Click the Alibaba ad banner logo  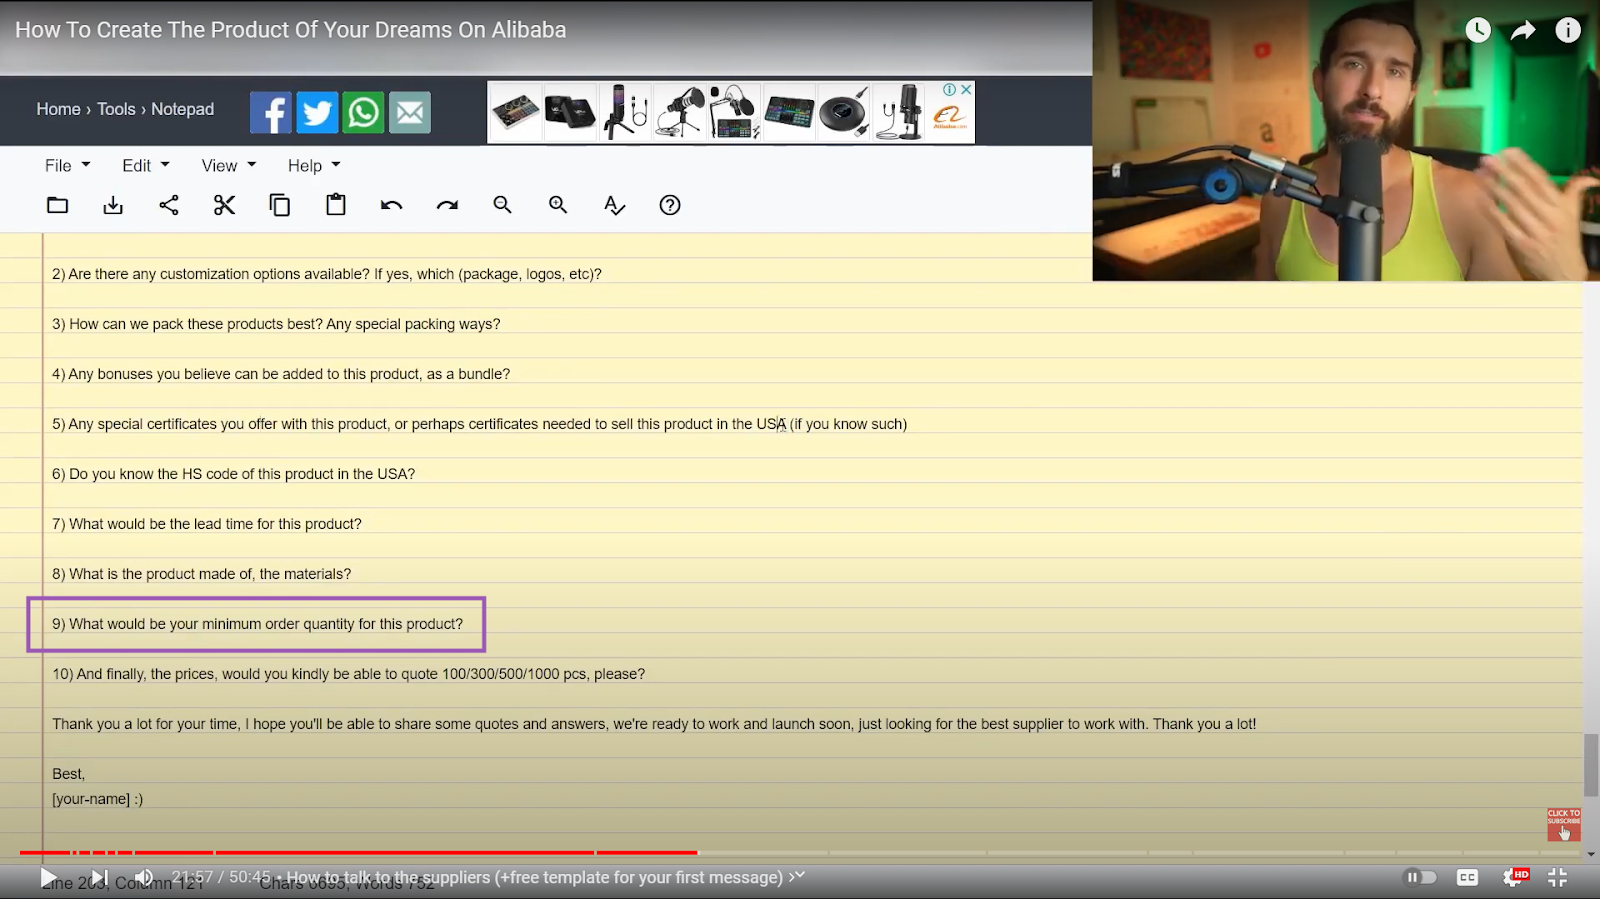click(x=949, y=119)
